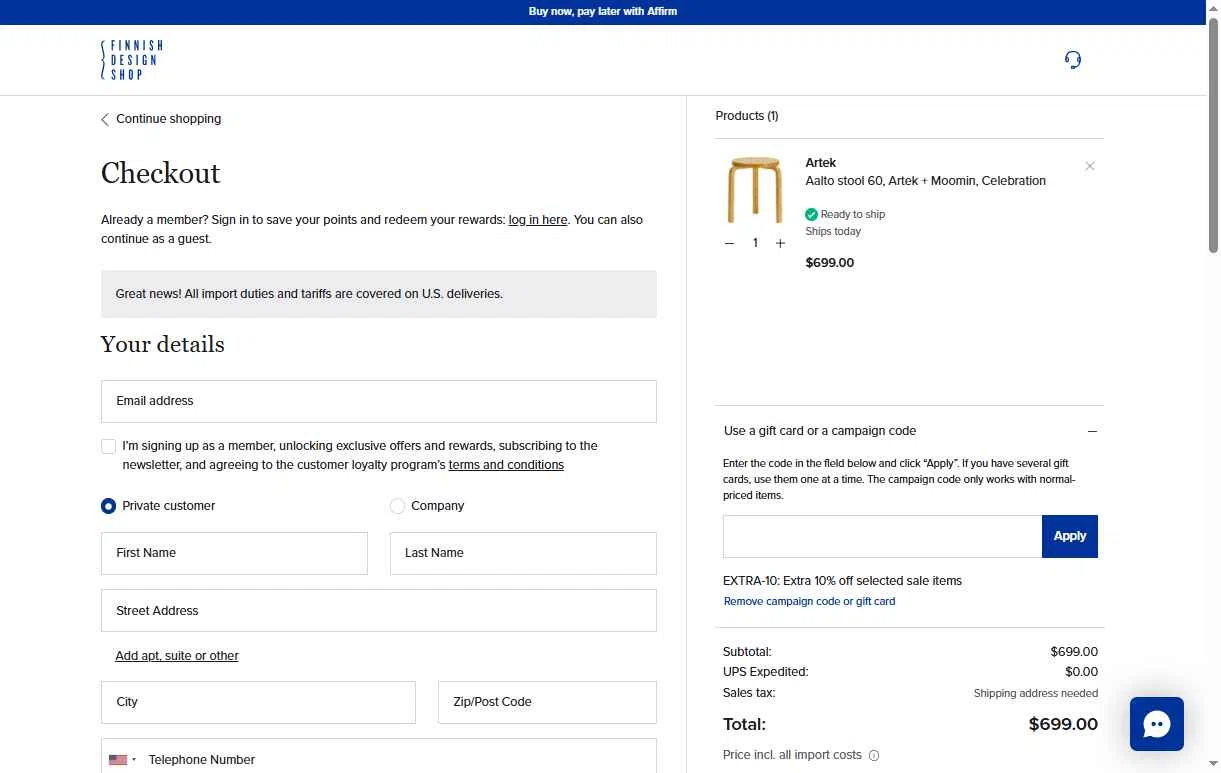Click the Shipping address needed text
1221x773 pixels.
pyautogui.click(x=1035, y=693)
